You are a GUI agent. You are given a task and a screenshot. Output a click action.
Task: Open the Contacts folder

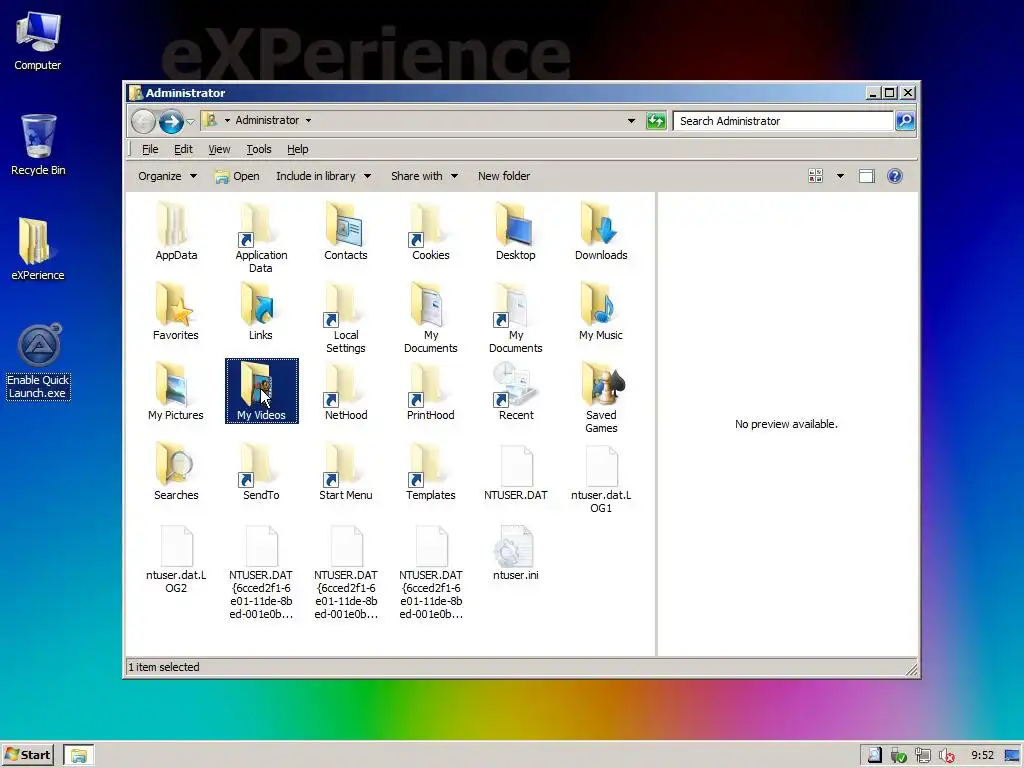345,231
